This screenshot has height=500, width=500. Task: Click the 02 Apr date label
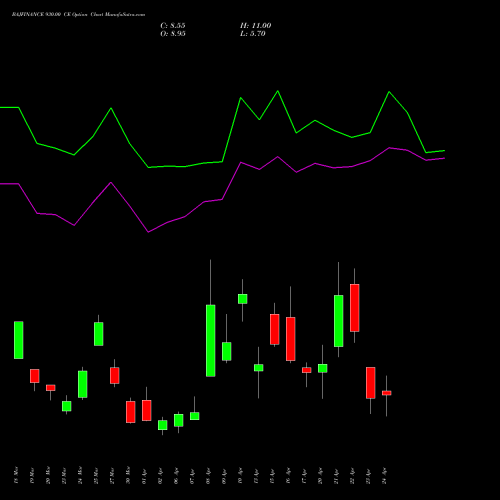pyautogui.click(x=160, y=476)
